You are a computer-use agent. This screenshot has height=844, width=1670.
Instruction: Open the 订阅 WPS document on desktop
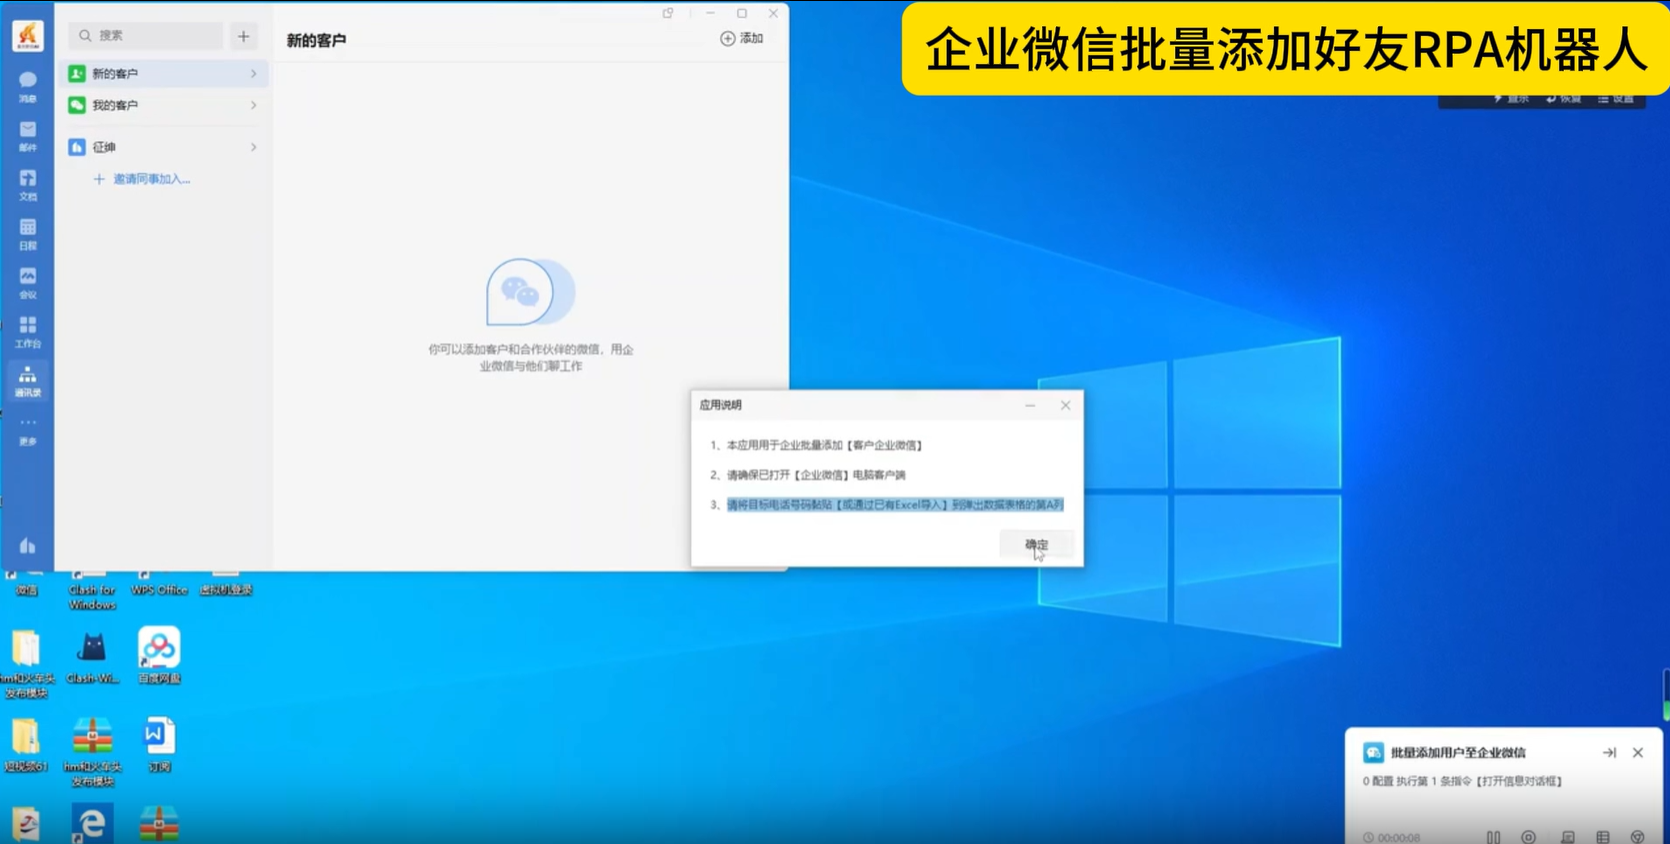[159, 745]
